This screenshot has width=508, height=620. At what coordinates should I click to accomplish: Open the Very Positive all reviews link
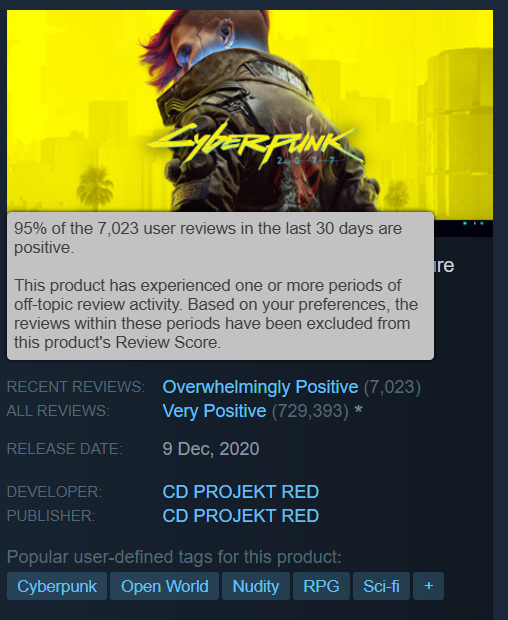(214, 411)
